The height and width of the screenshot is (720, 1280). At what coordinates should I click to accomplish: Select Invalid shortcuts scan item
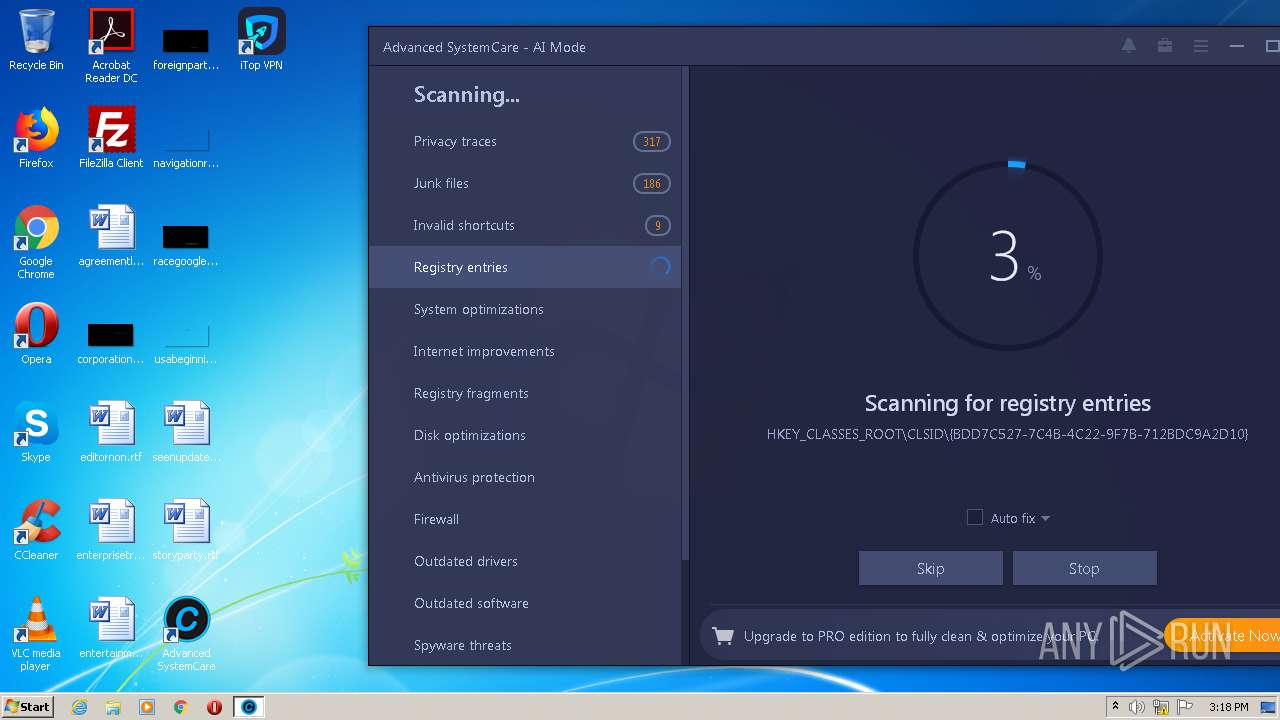pyautogui.click(x=525, y=225)
